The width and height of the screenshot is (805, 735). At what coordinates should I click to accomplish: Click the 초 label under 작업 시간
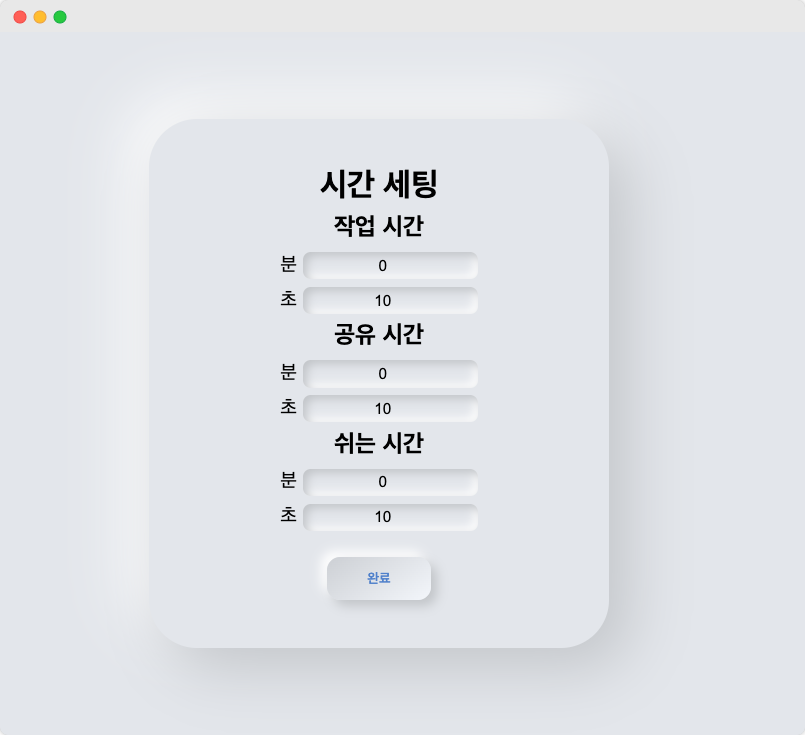tap(289, 299)
